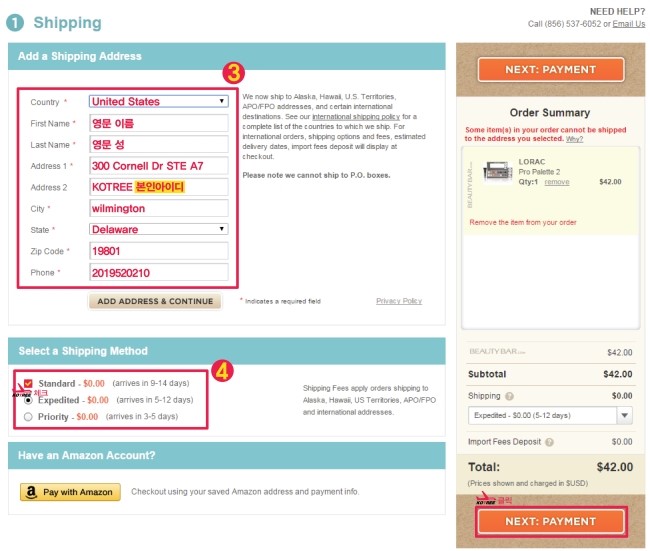Click the City field showing wilmington
This screenshot has height=551, width=650.
pos(158,208)
